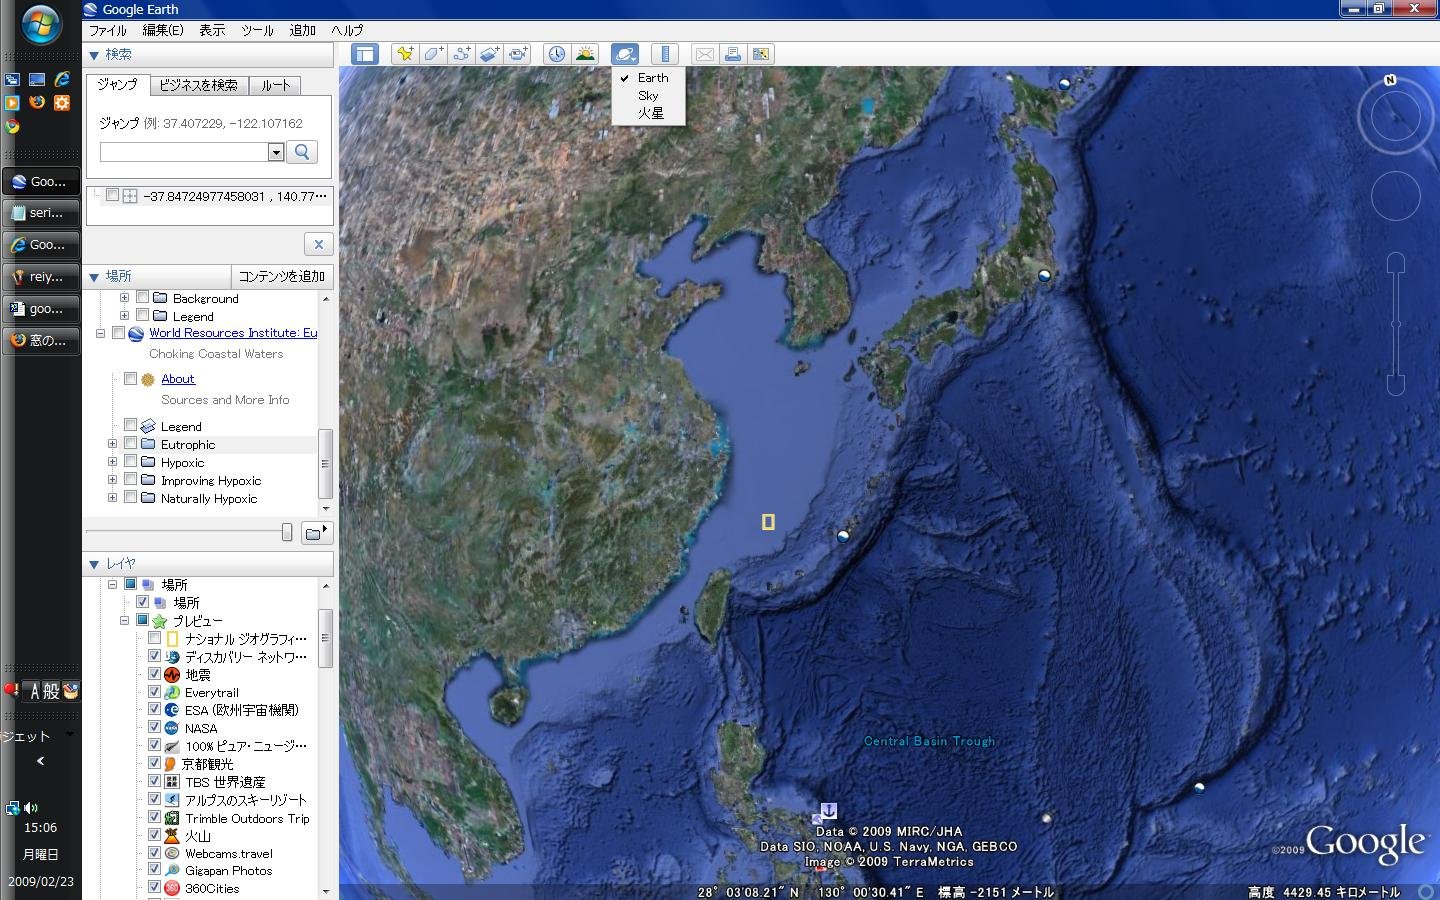This screenshot has width=1440, height=900.
Task: Enable the National Geographic layer checkbox
Action: [154, 638]
